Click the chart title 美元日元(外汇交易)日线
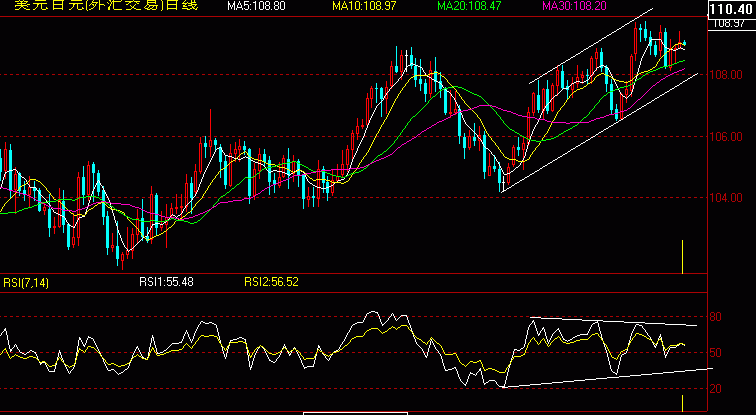This screenshot has height=415, width=756. point(106,5)
